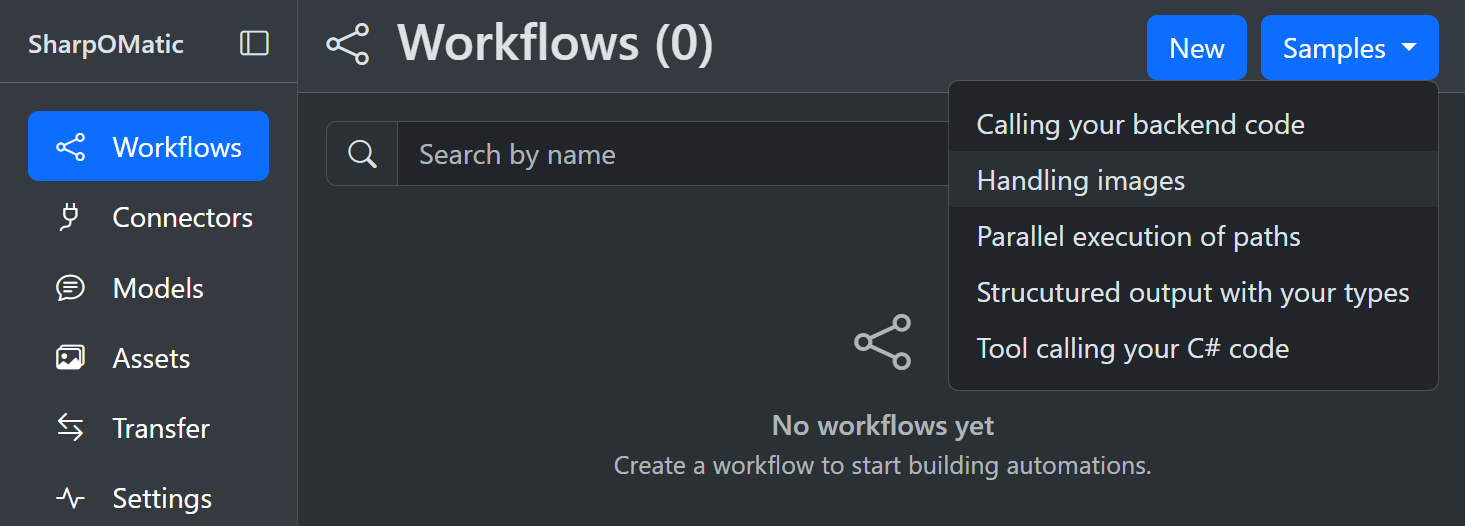Select 'Parallel execution of paths' sample
Screen dimensions: 1465x526
point(1138,236)
